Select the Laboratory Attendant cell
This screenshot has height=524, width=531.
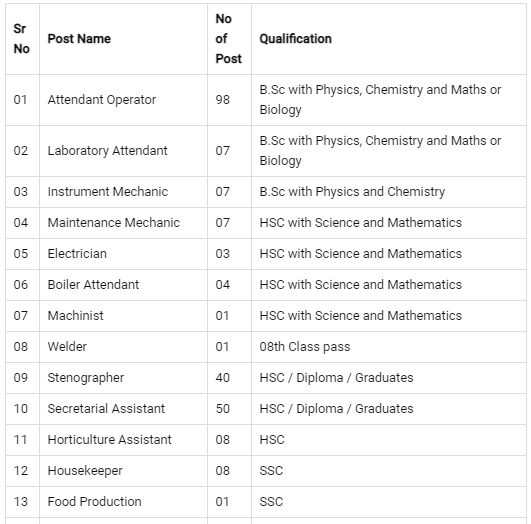click(x=107, y=151)
